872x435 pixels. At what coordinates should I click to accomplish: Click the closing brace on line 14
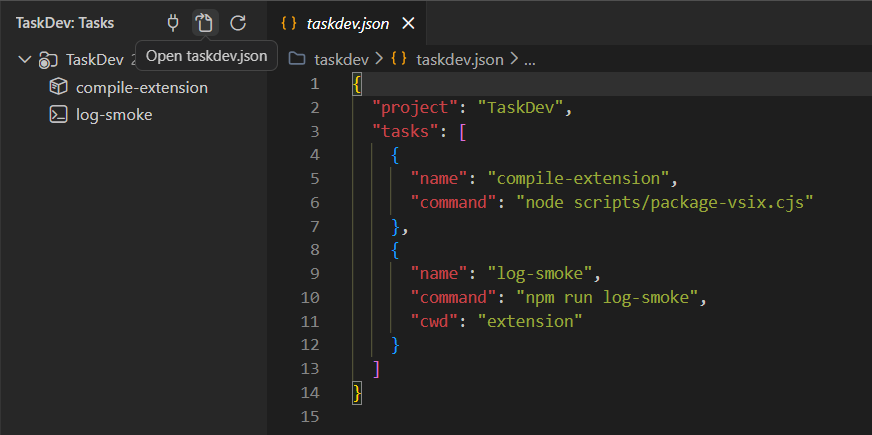(358, 393)
